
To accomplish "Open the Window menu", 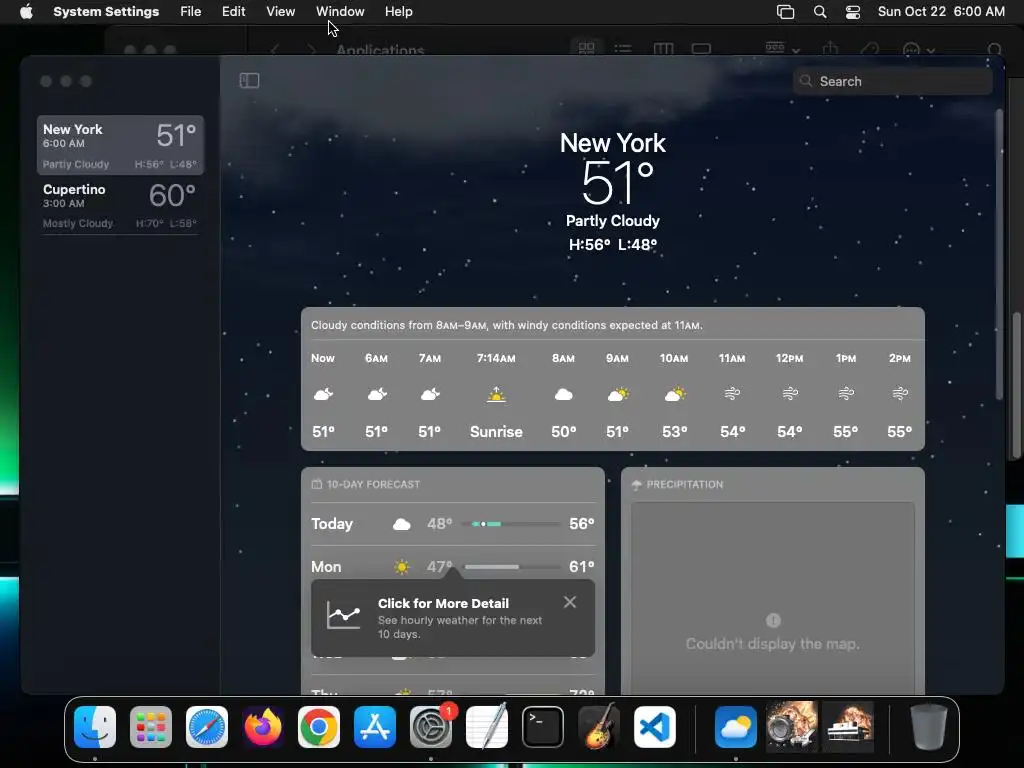I will click(340, 11).
